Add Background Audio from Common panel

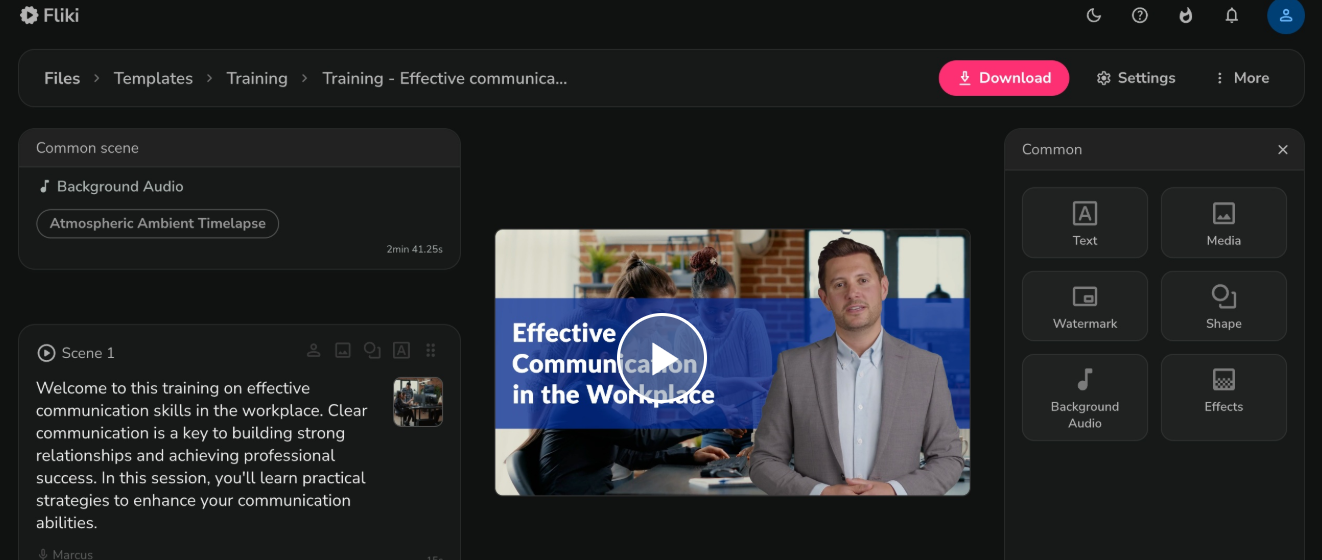click(x=1085, y=397)
